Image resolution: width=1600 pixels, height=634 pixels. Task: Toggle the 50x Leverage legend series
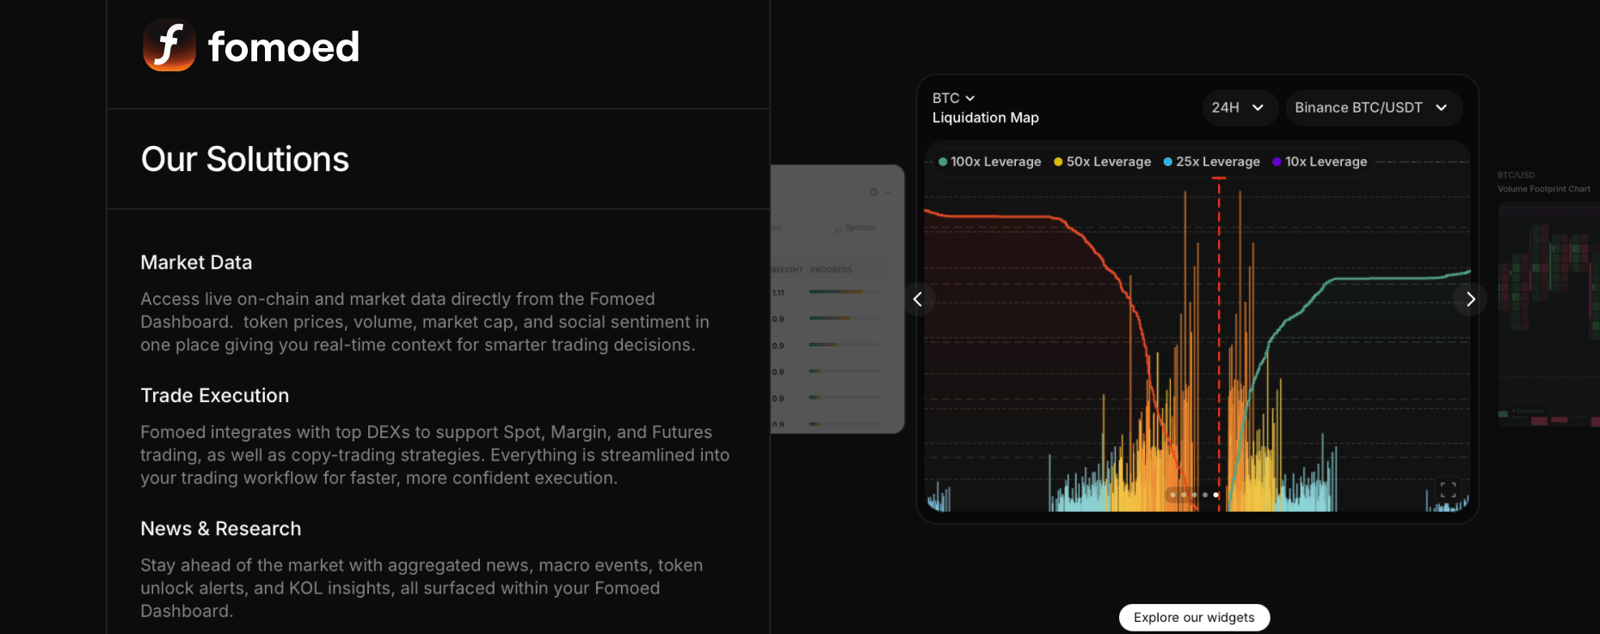click(x=1102, y=162)
